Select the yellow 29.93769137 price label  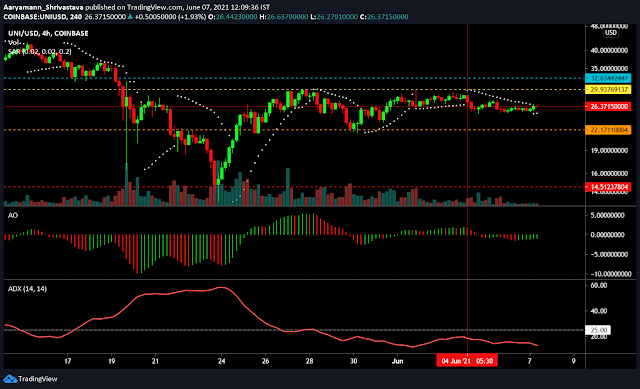(x=608, y=89)
